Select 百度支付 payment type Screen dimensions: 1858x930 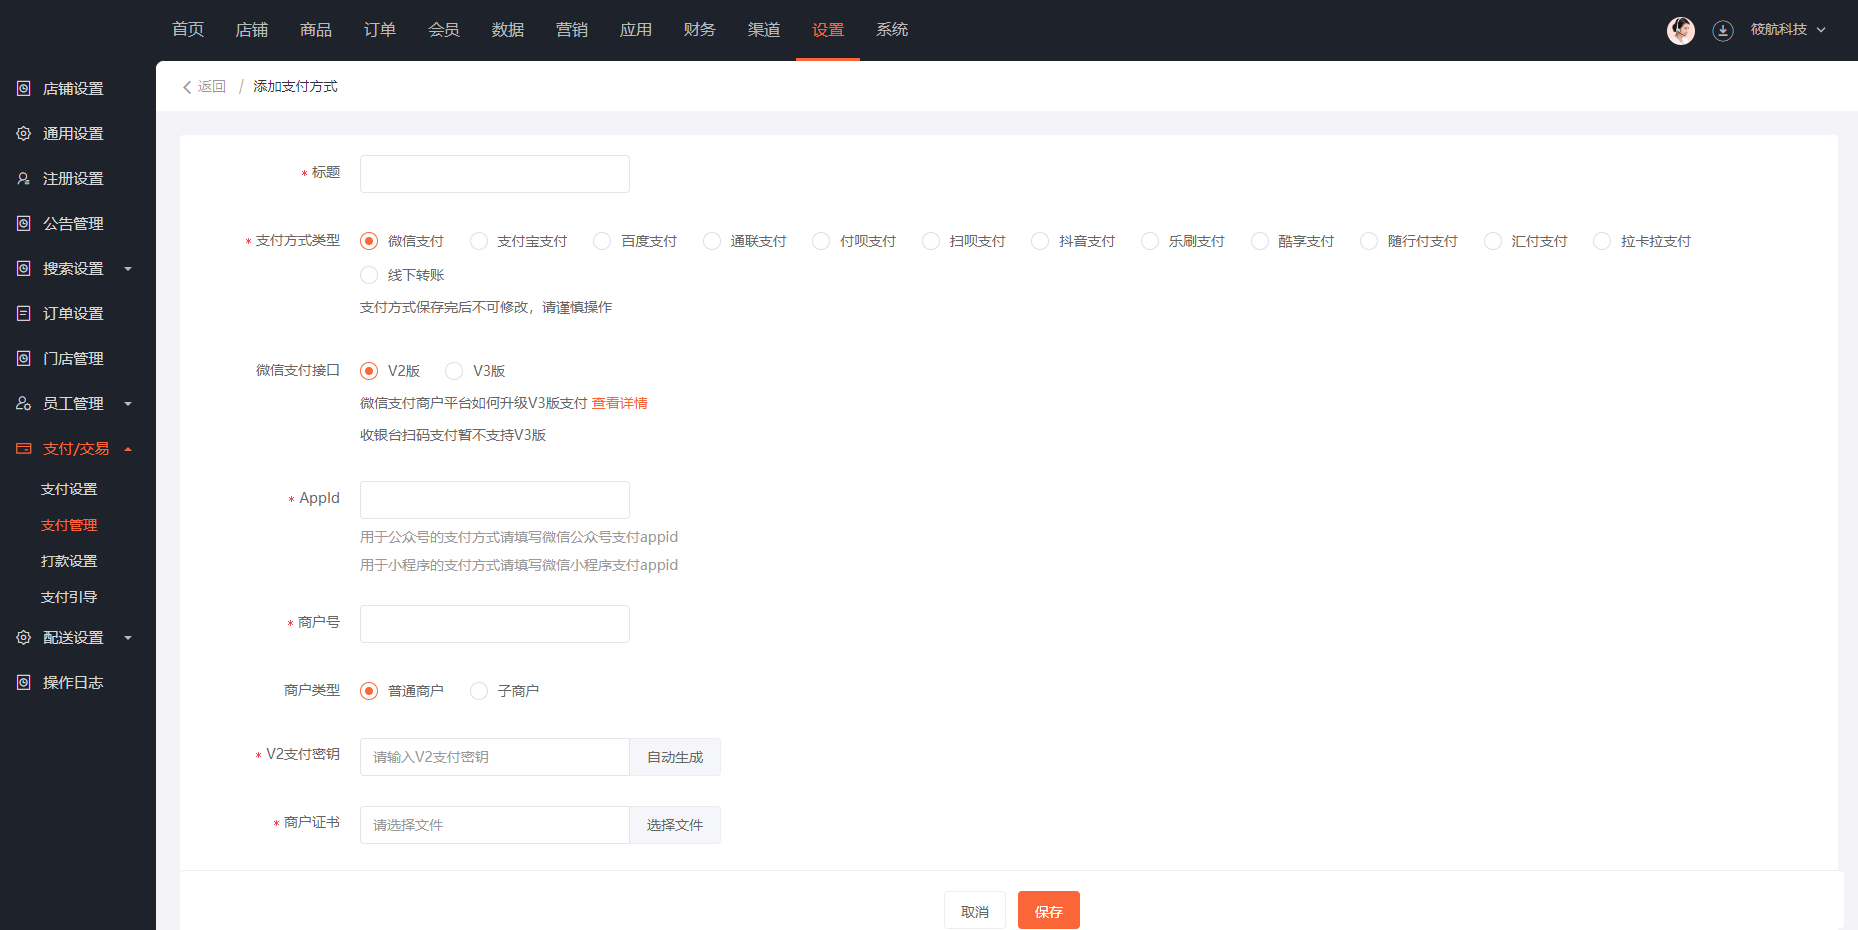602,241
